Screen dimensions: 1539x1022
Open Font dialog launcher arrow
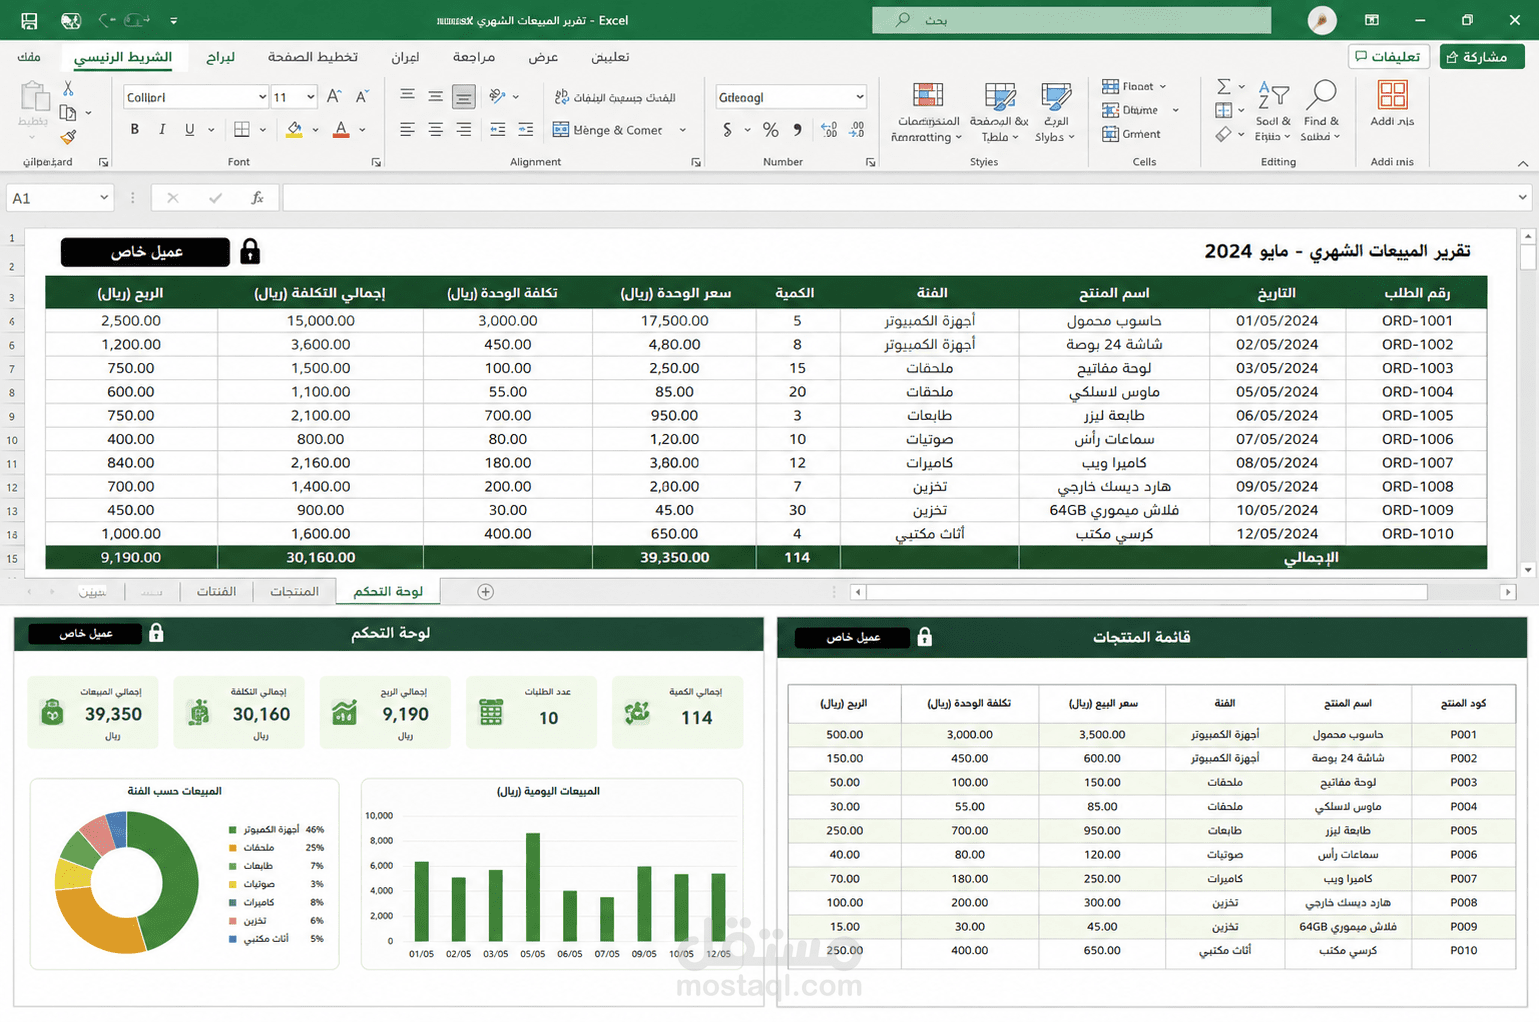[376, 162]
